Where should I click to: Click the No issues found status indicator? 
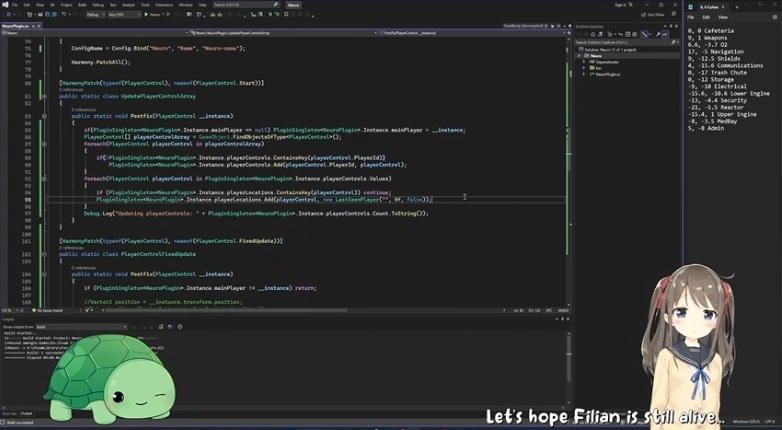click(x=47, y=310)
